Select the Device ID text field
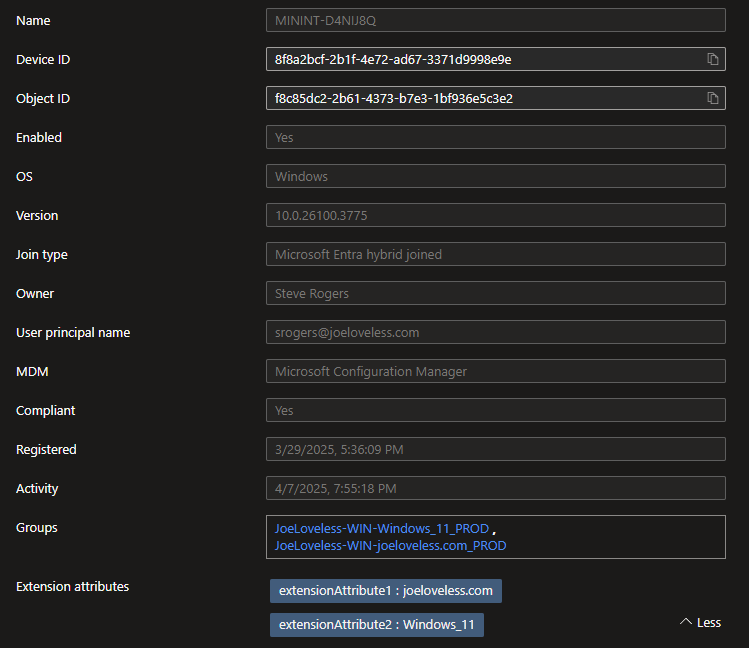 [x=480, y=59]
